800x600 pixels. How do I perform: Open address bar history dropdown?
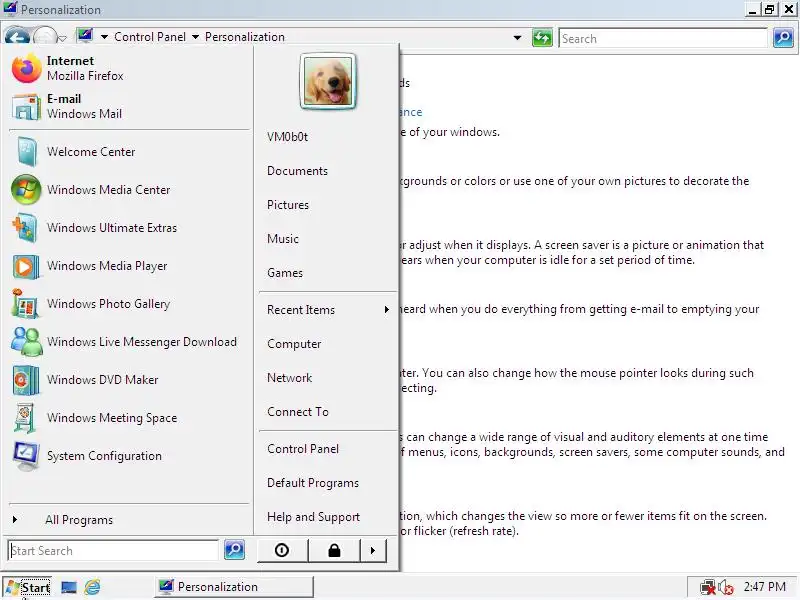click(517, 38)
